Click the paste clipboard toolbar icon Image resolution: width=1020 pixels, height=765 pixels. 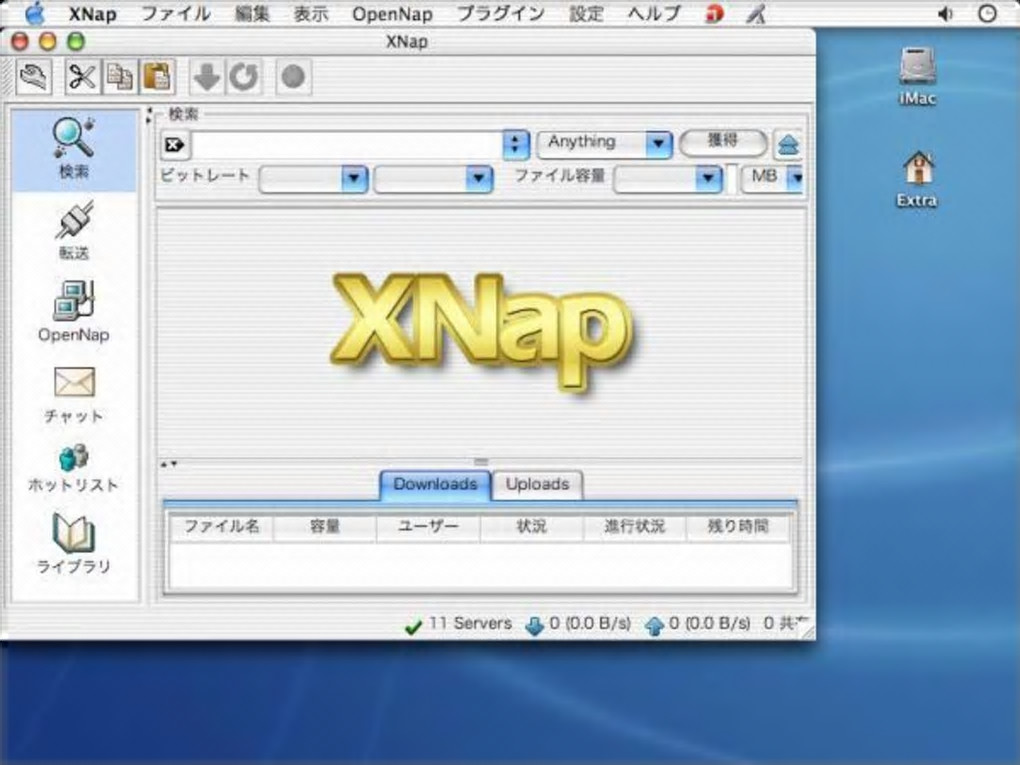pyautogui.click(x=156, y=77)
